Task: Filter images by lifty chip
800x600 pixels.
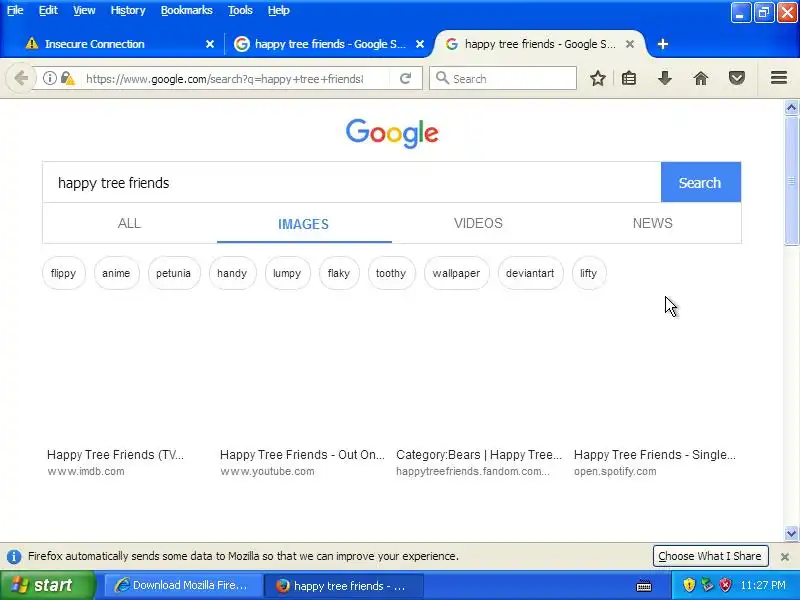Action: (589, 273)
